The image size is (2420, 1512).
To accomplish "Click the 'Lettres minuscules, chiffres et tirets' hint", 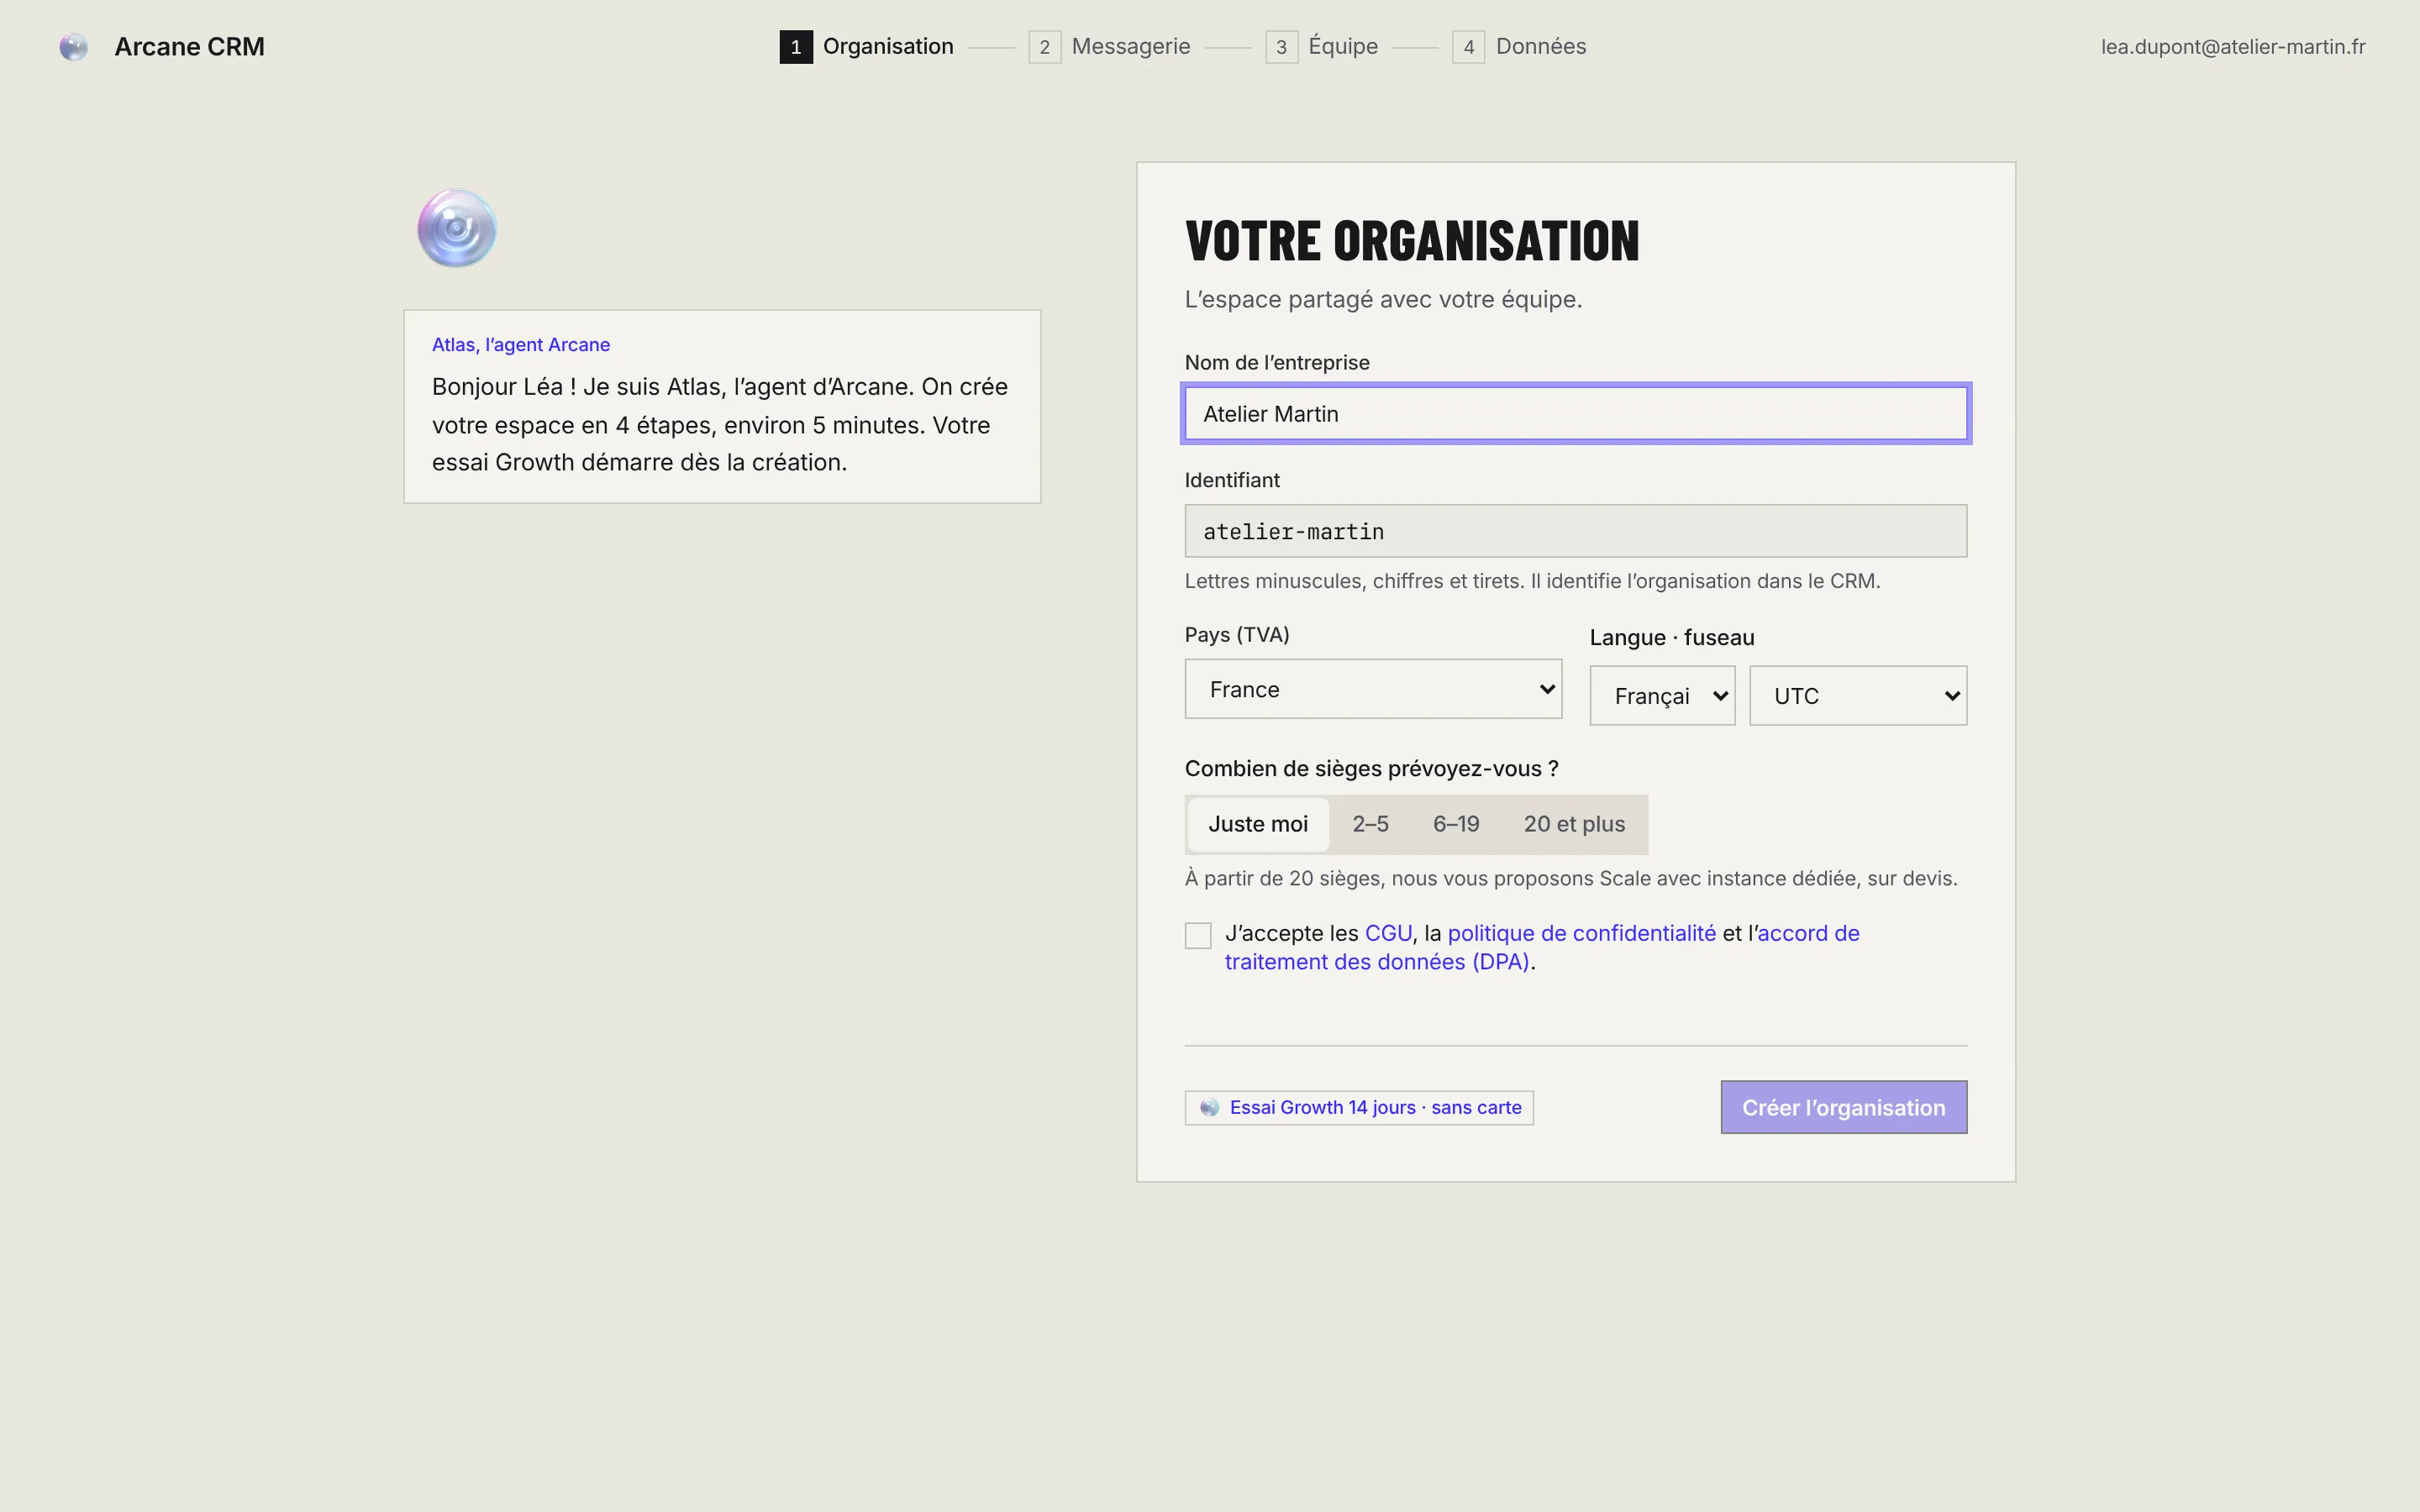I will click(1532, 581).
